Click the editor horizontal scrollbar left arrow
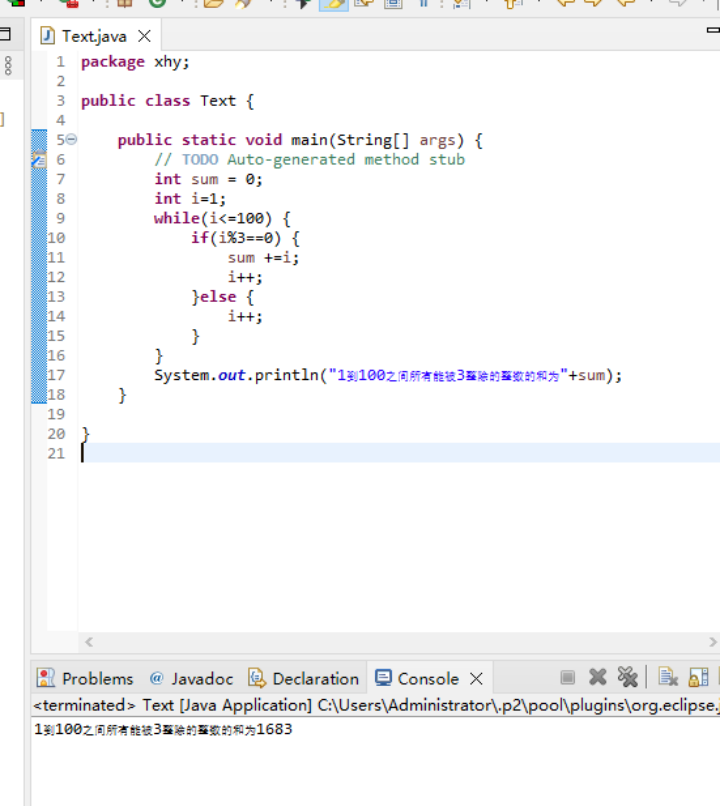This screenshot has height=806, width=720. click(x=89, y=642)
